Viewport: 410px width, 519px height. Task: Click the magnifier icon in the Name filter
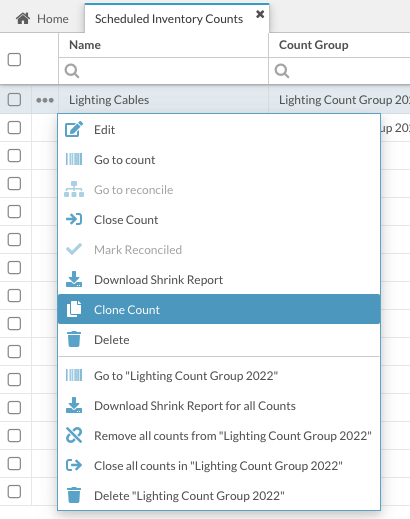click(72, 71)
